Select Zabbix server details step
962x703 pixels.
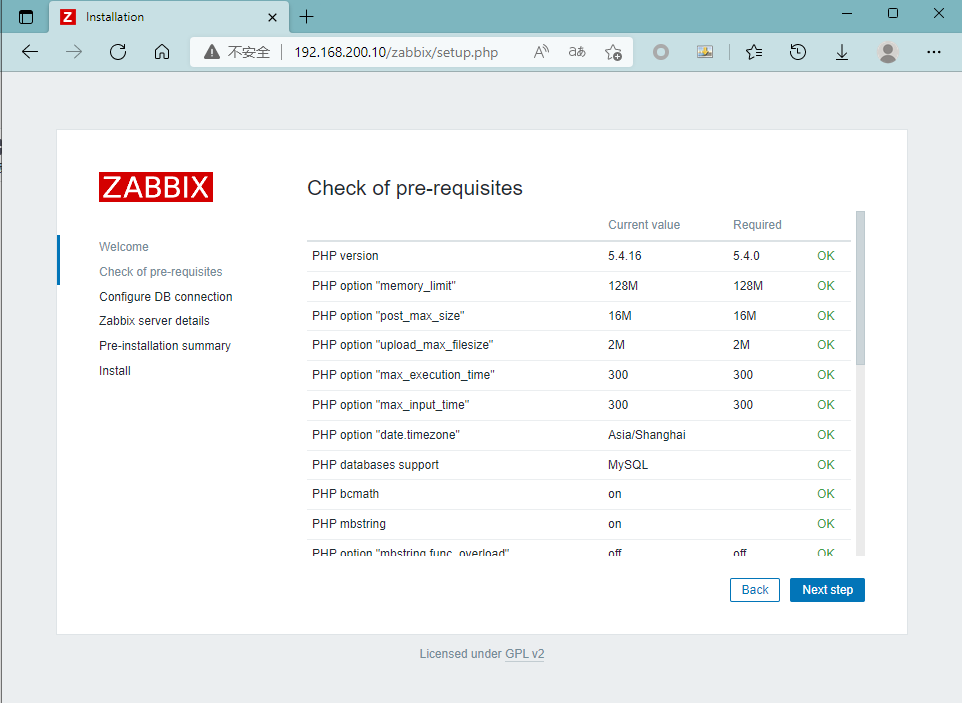(154, 321)
